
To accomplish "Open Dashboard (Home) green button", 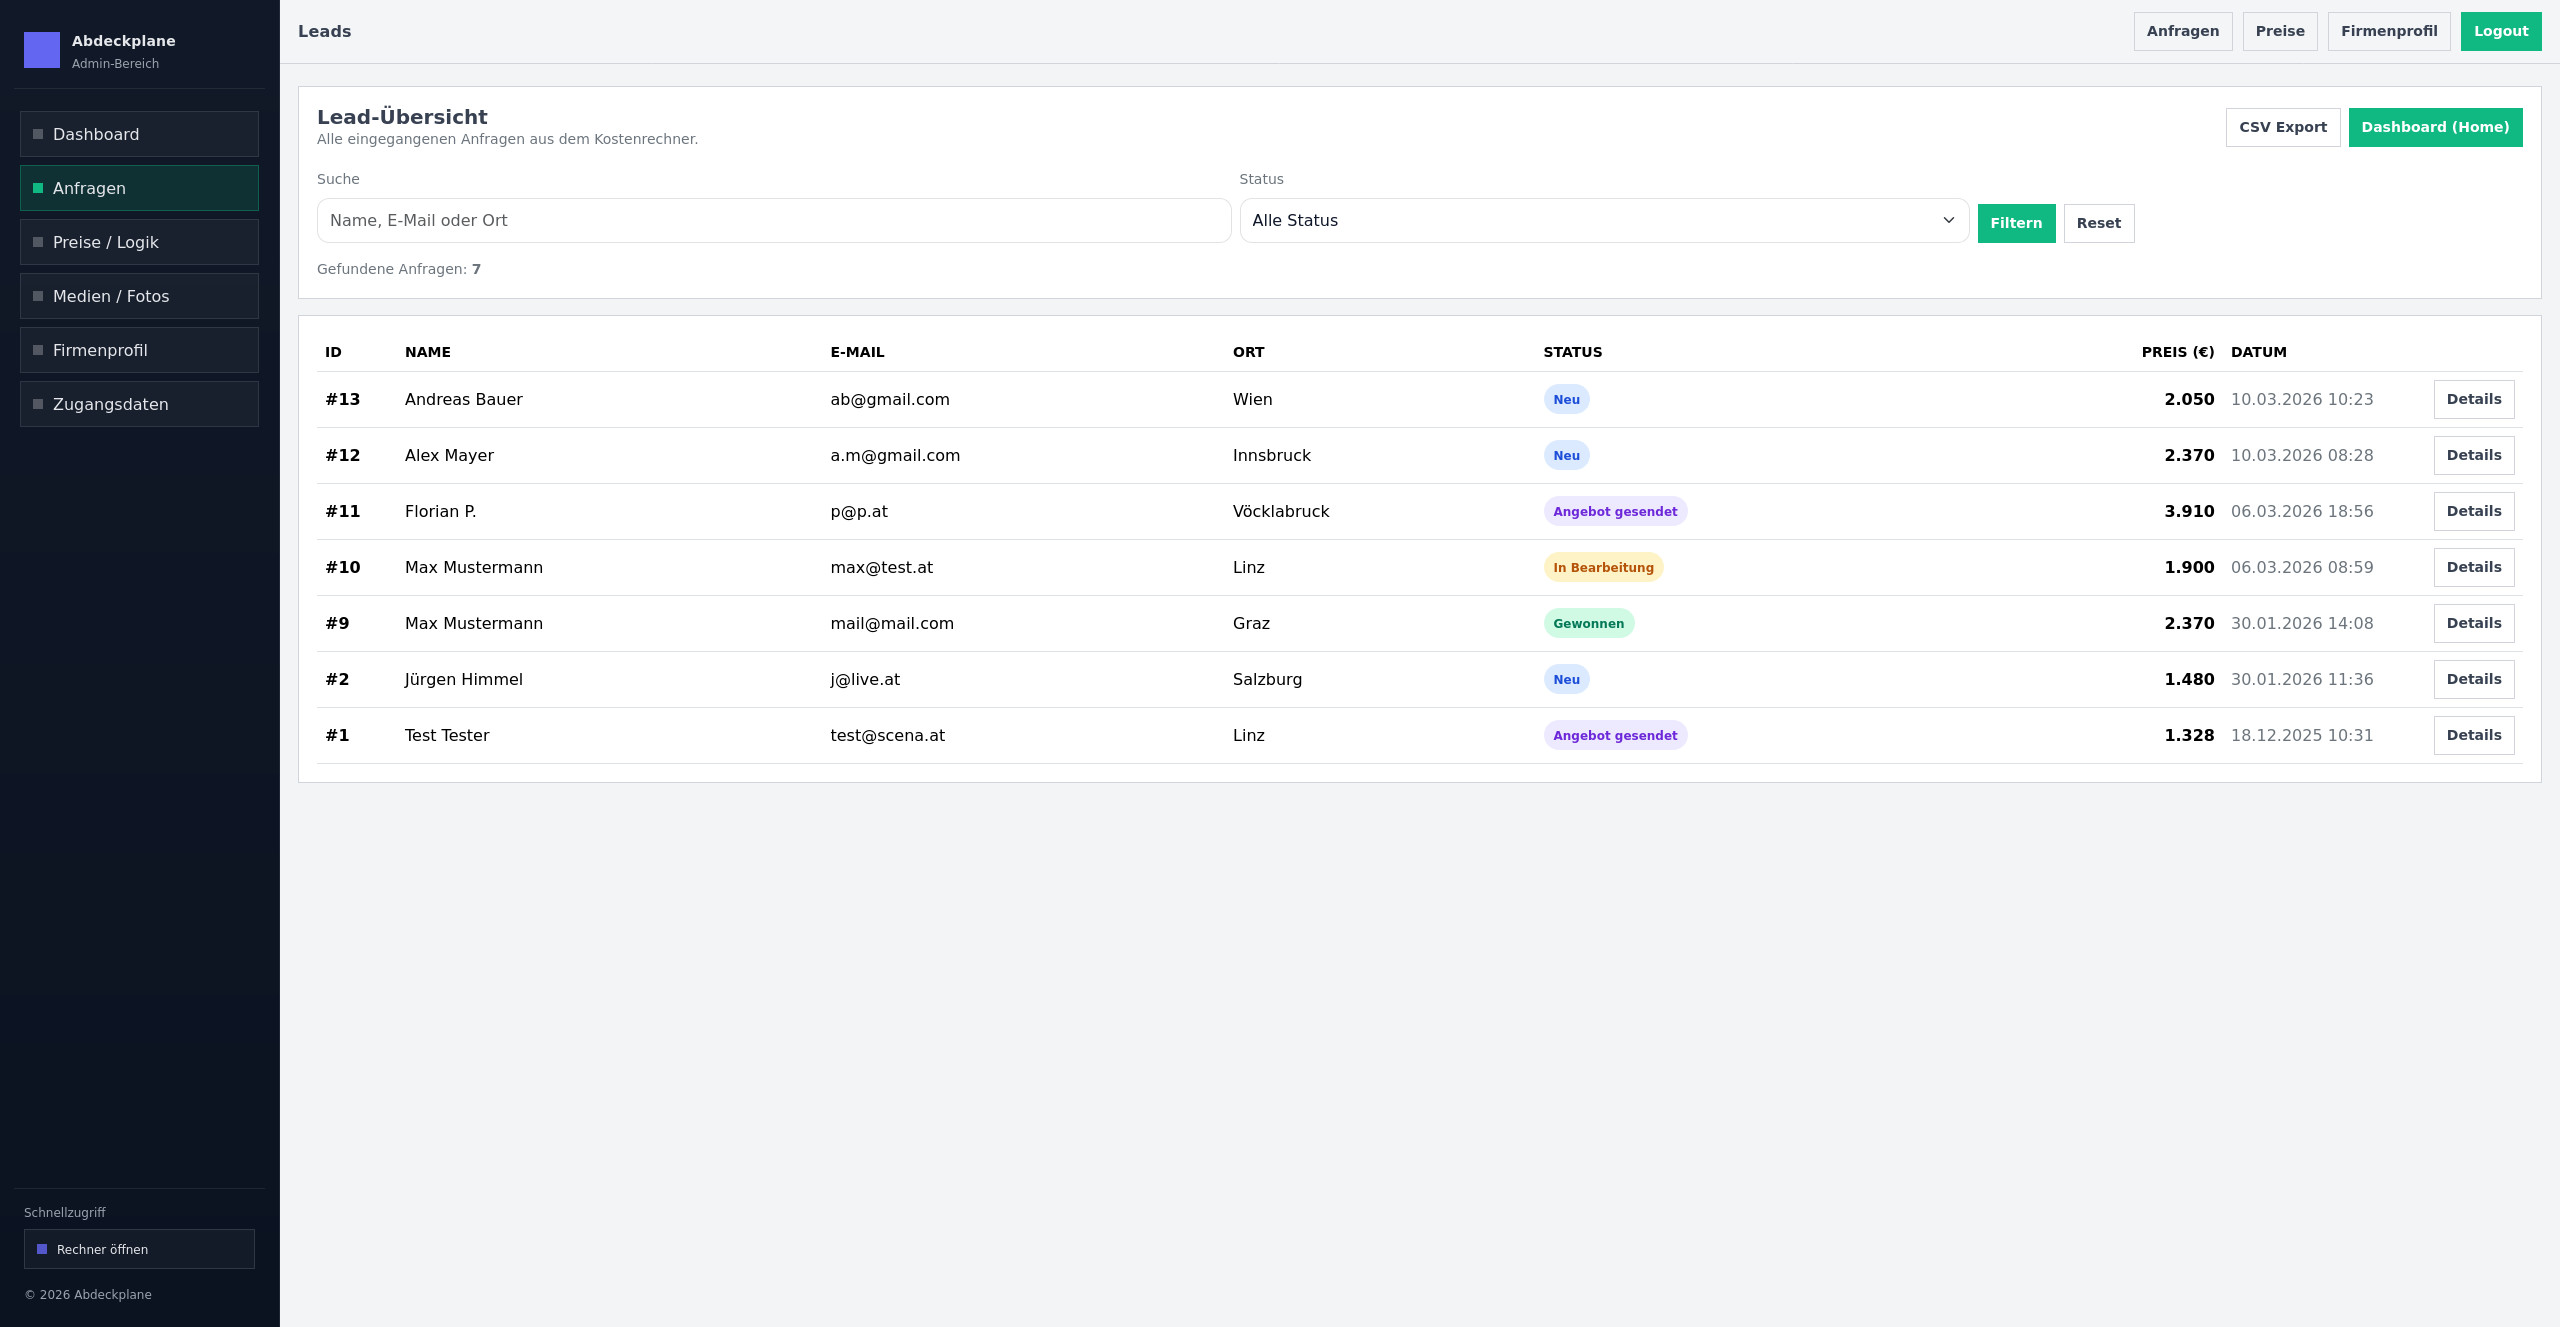I will 2434,127.
